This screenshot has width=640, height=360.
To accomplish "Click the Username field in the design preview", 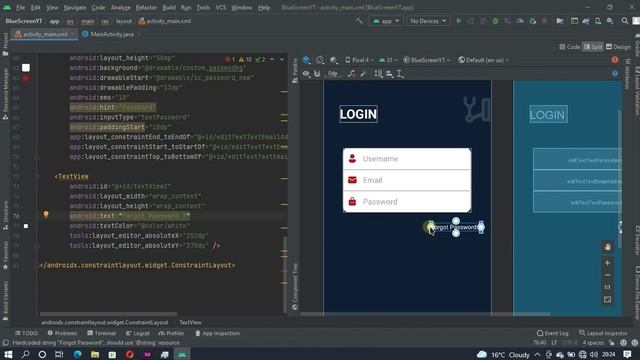I will pos(407,159).
